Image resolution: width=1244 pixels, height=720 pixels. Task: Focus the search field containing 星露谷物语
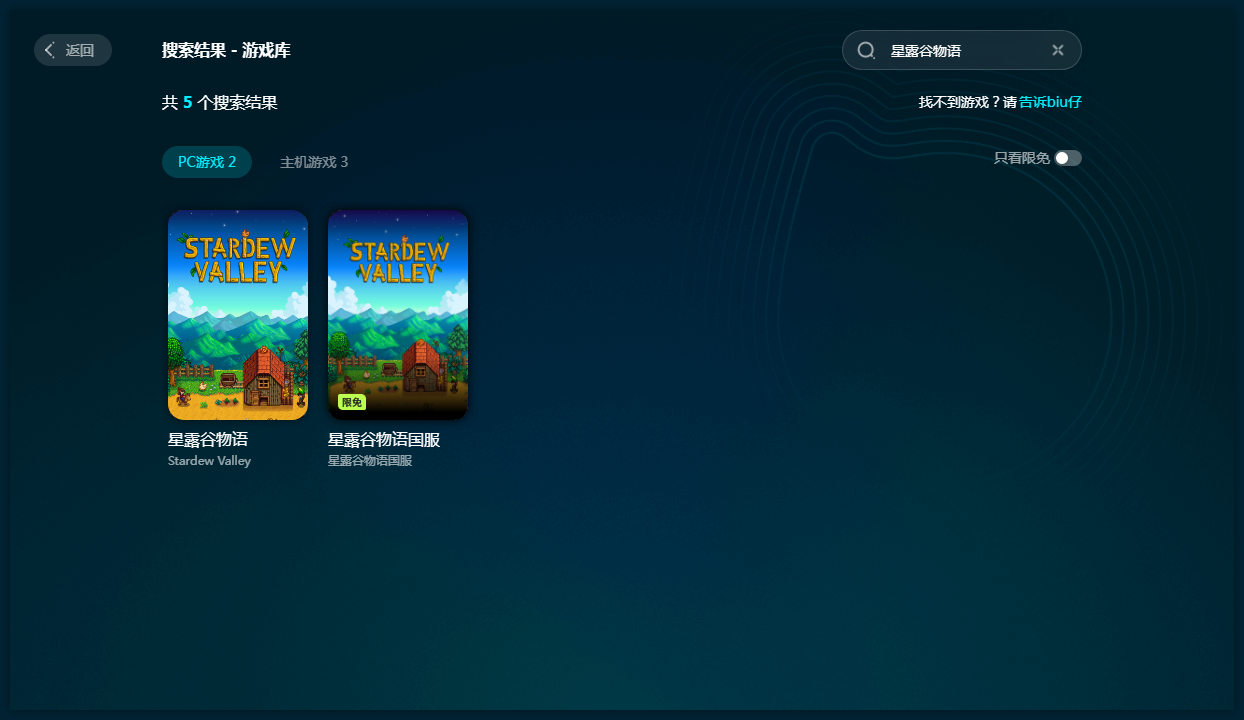[x=962, y=50]
